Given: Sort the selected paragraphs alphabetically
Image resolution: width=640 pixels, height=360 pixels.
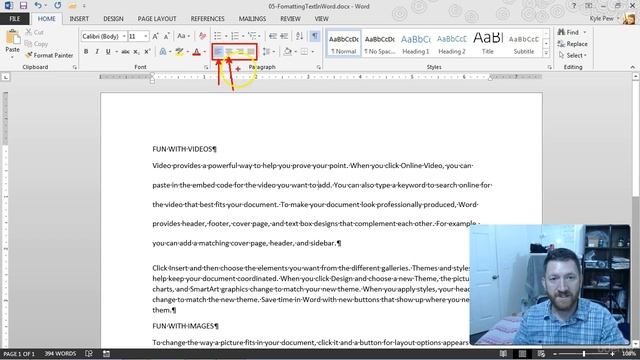Looking at the screenshot, I should click(299, 36).
